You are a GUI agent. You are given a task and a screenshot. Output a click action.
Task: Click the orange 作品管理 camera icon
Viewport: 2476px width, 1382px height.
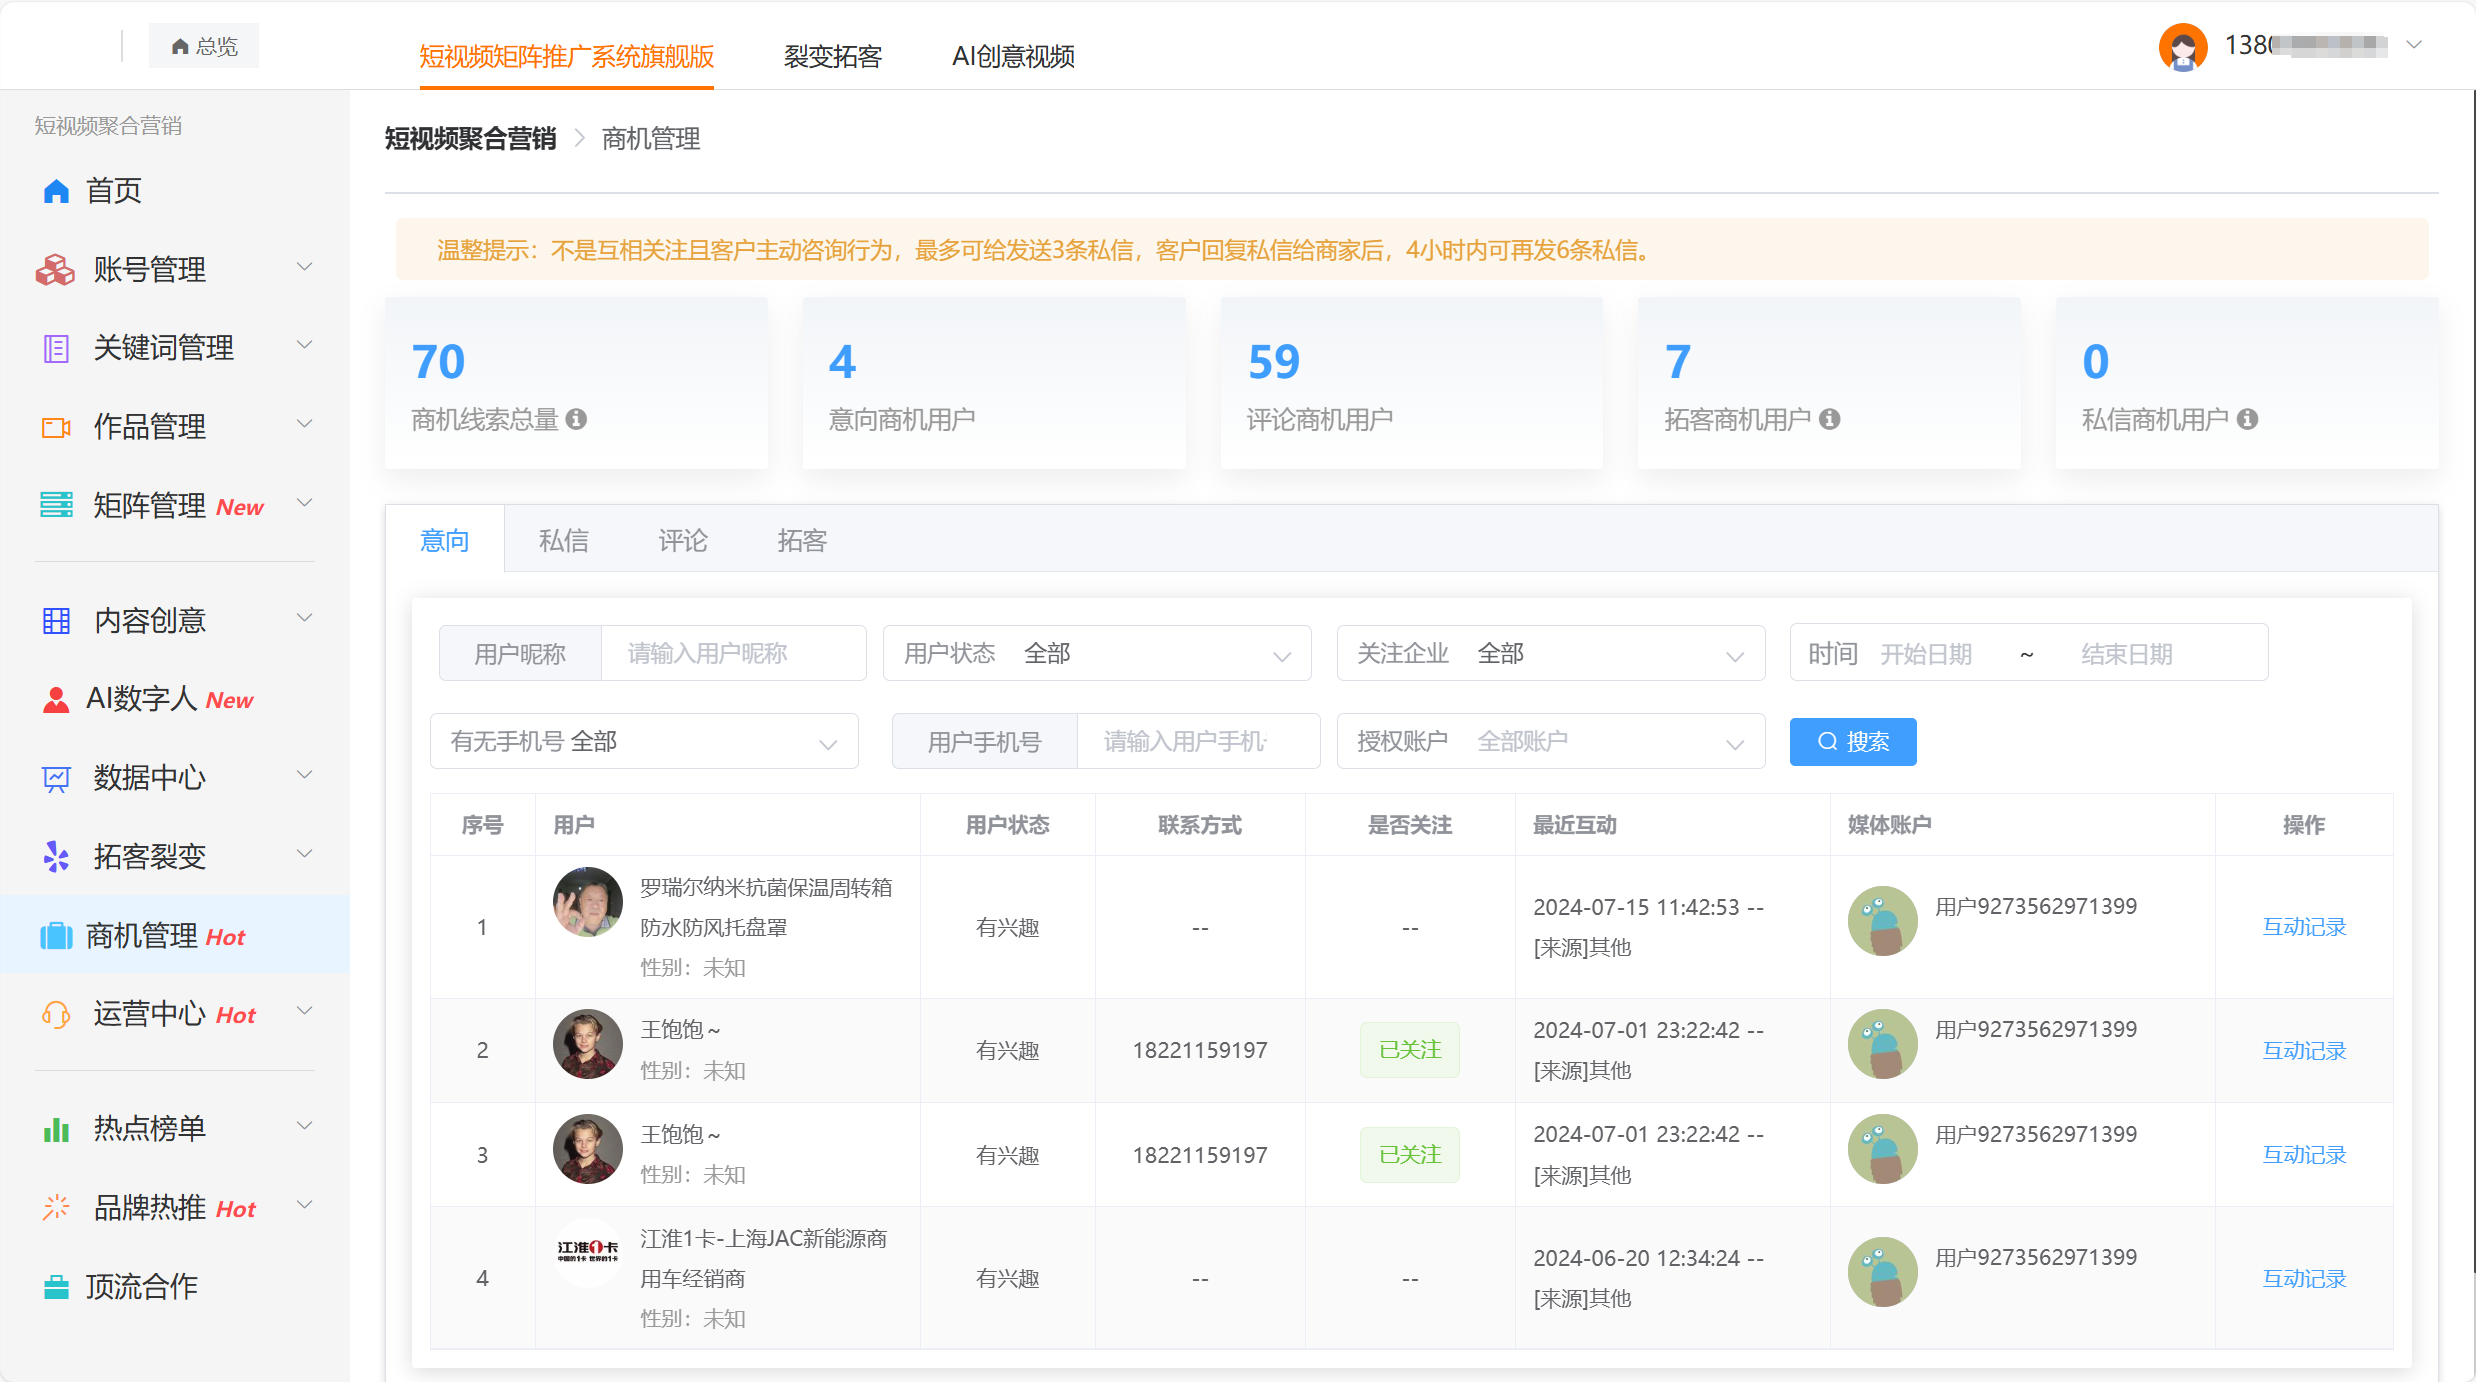click(x=56, y=428)
